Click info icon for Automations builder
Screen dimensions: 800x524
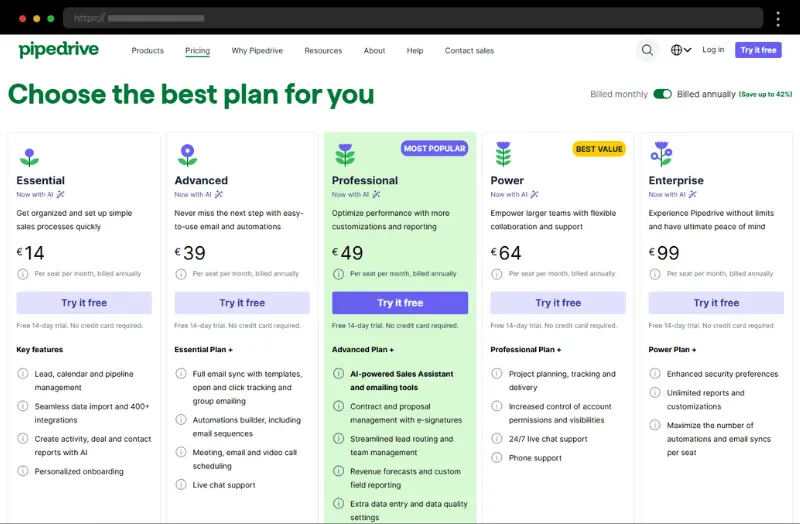[181, 419]
